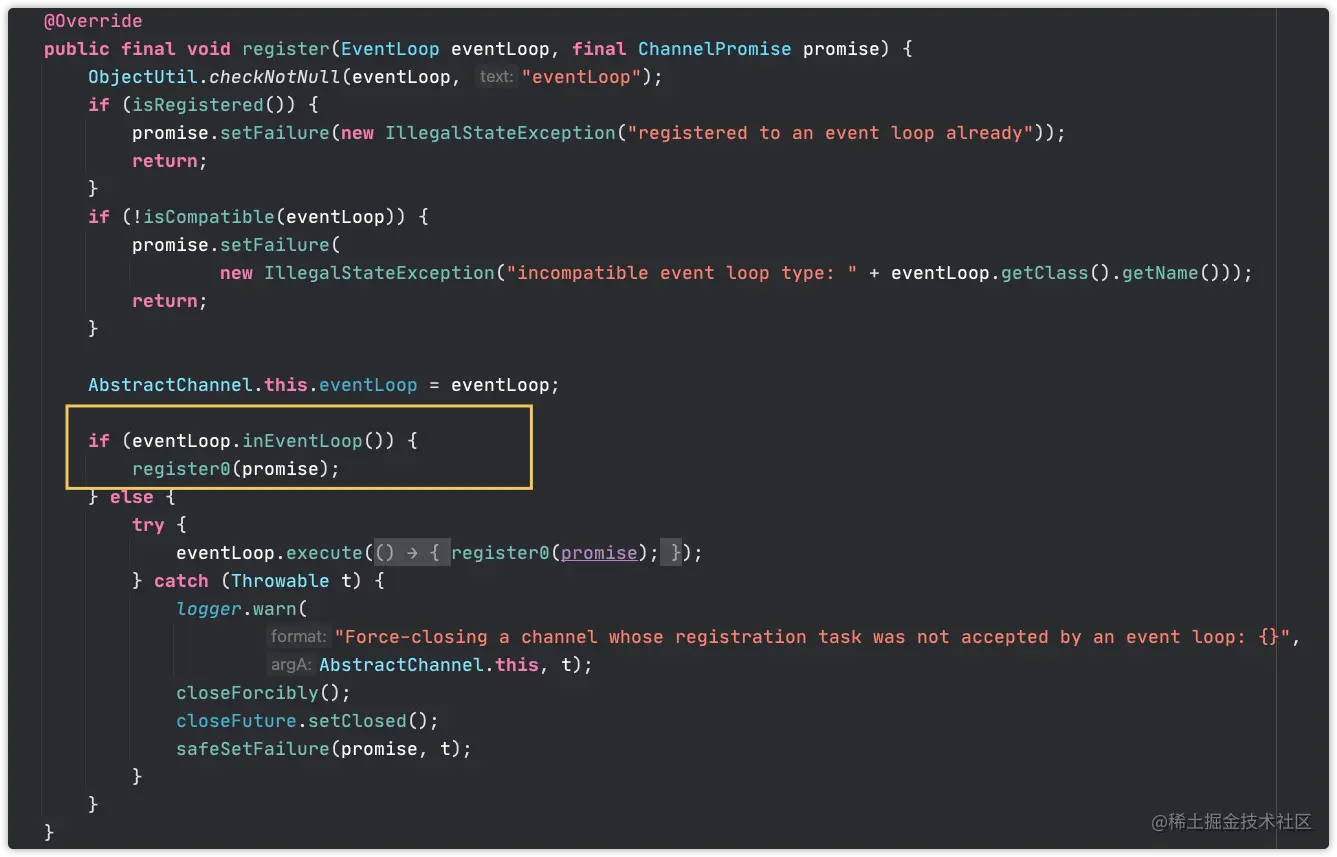The width and height of the screenshot is (1337, 857).
Task: Select the warn method call
Action: click(275, 609)
